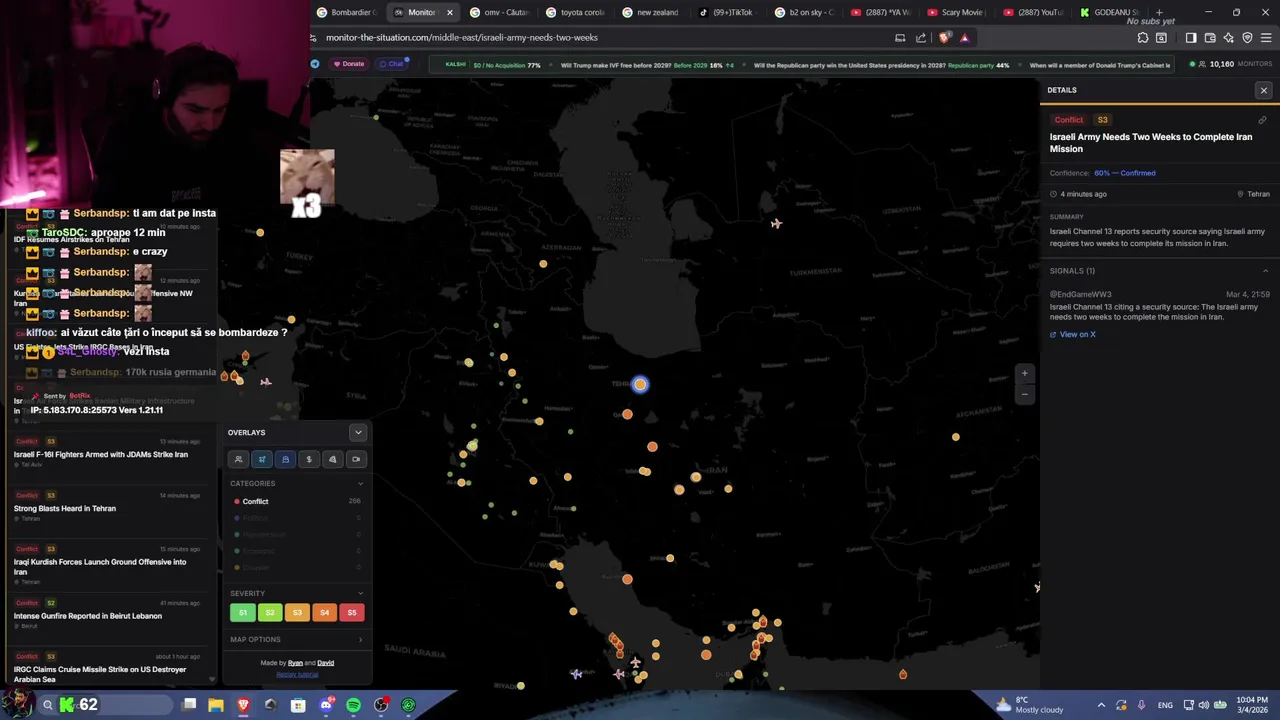Switch to the toyota corolla tab
Screen dimensions: 1280x720
point(575,12)
